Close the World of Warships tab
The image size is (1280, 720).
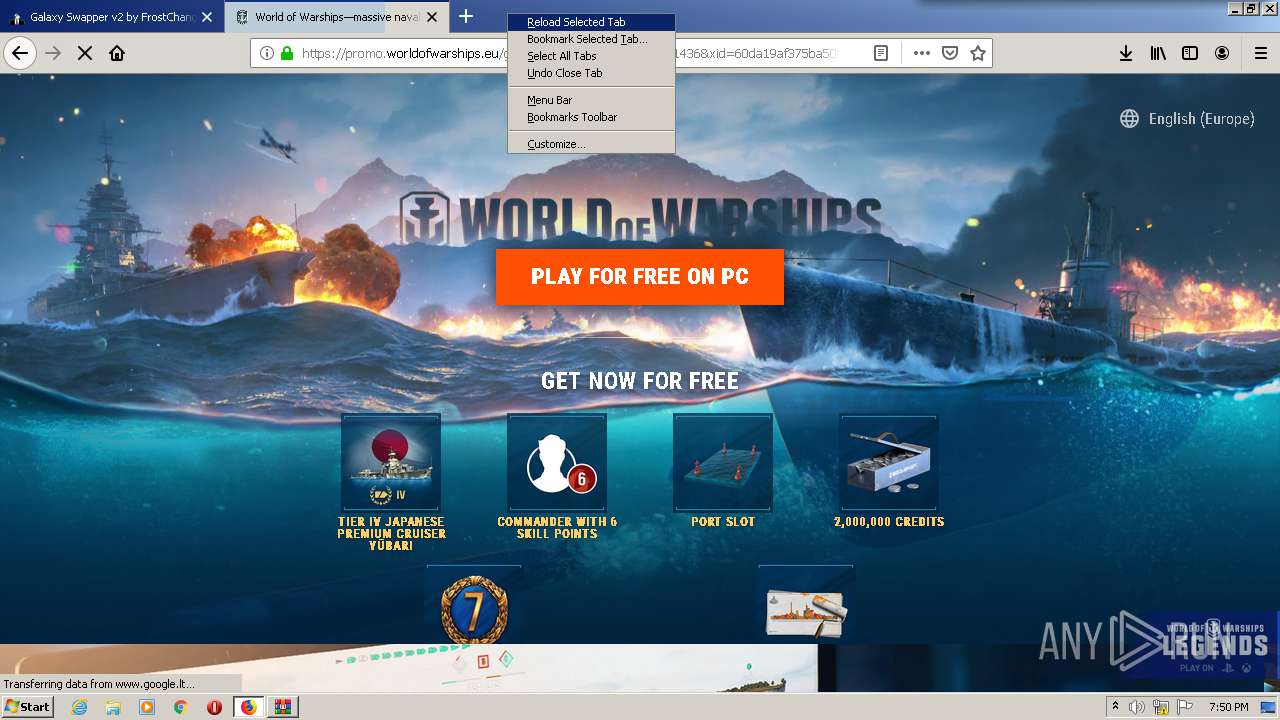click(x=431, y=17)
